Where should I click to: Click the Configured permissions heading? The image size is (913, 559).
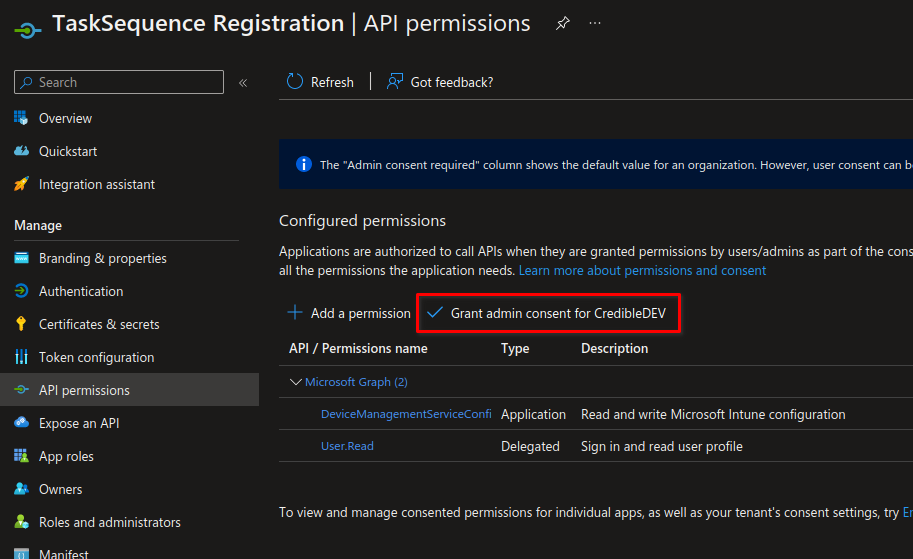tap(362, 221)
